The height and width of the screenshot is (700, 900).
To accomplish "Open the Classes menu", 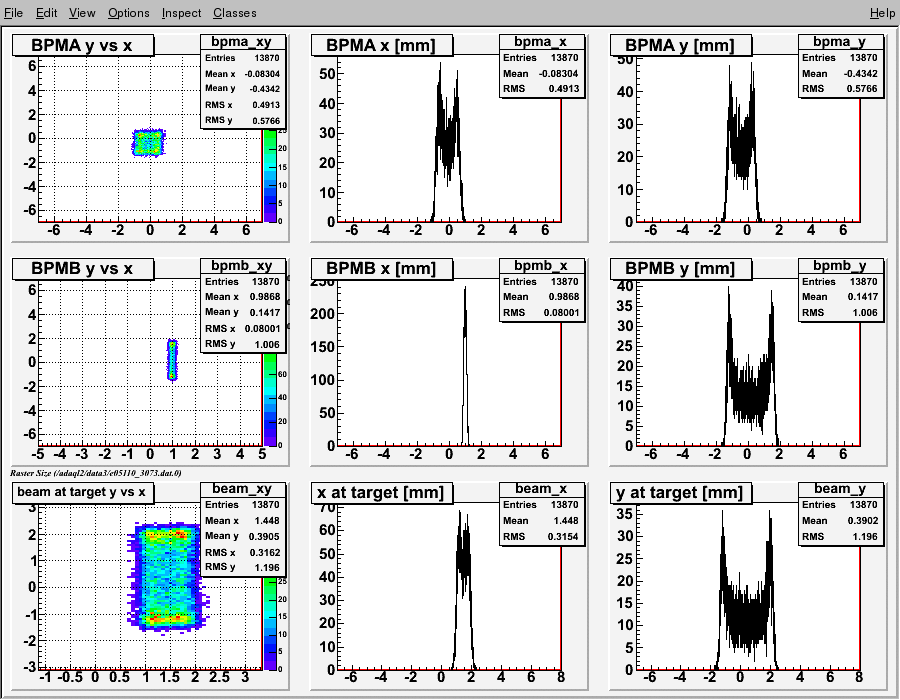I will (235, 13).
